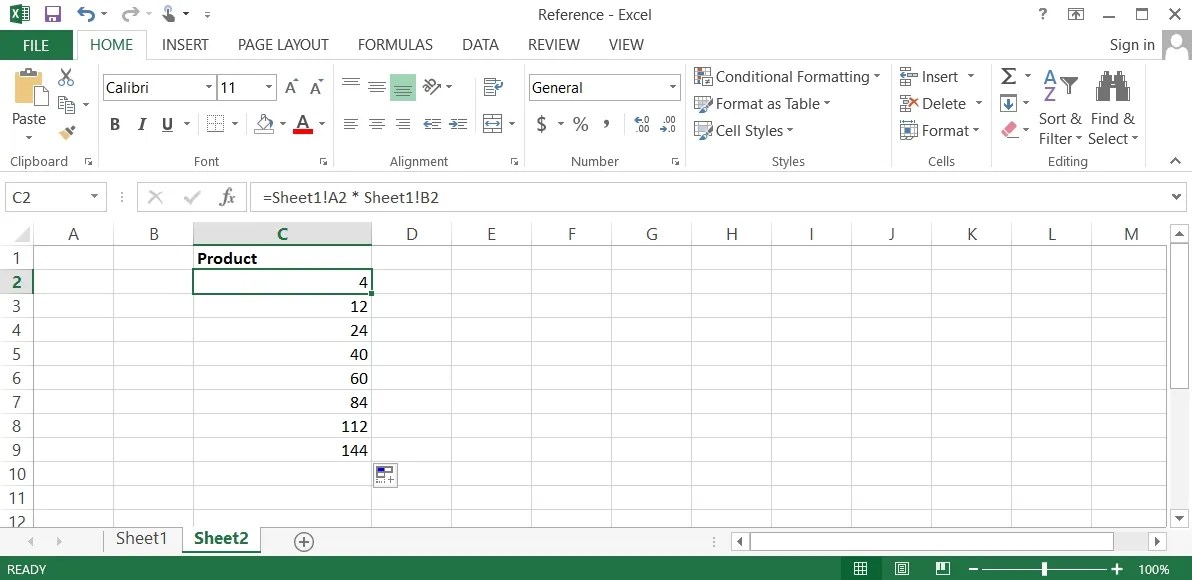Open the Font Size dropdown

coord(268,87)
